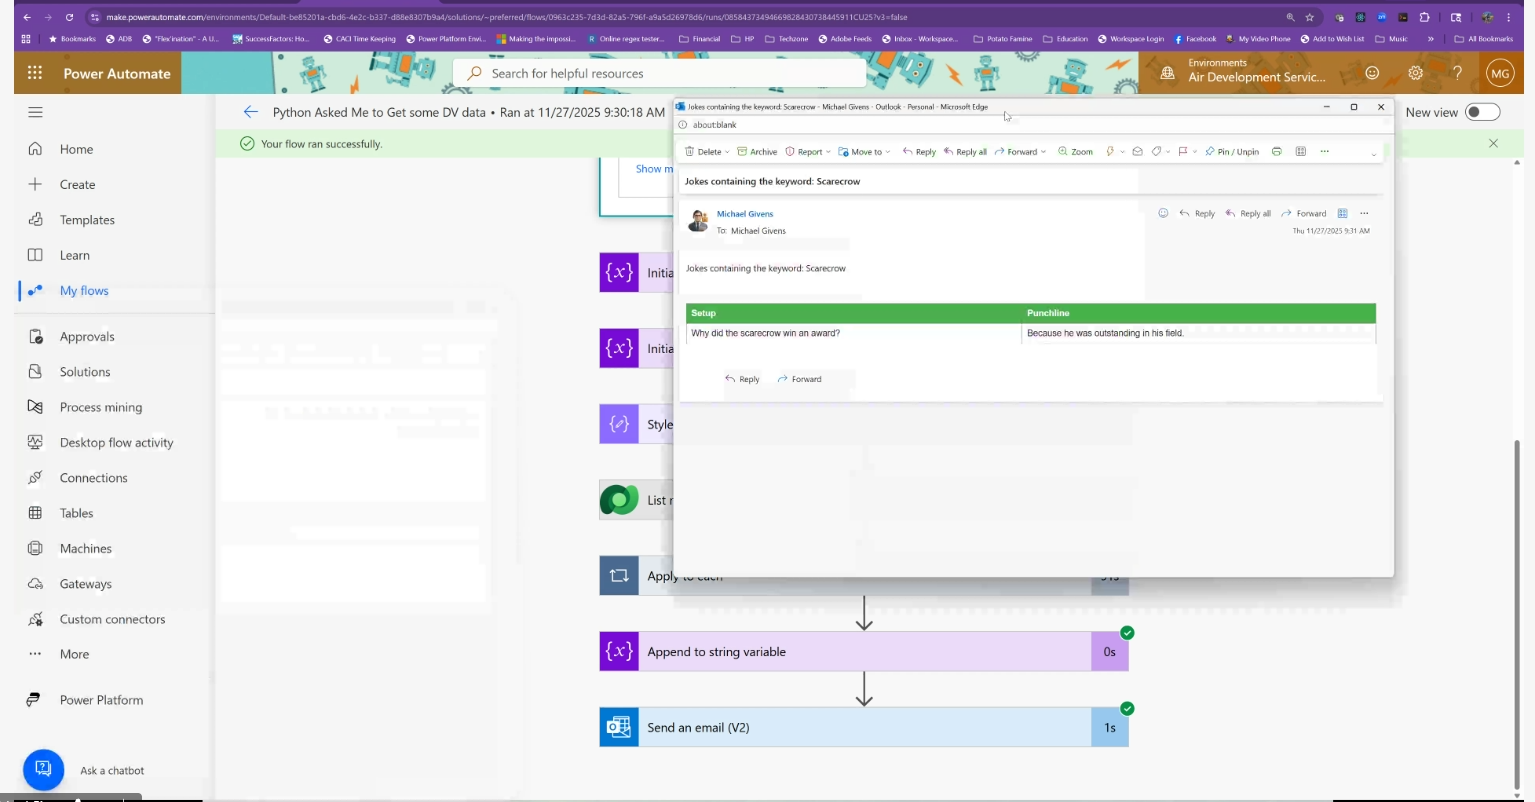The image size is (1535, 802).
Task: Open the Power Automate app launcher grid
Action: 35,73
